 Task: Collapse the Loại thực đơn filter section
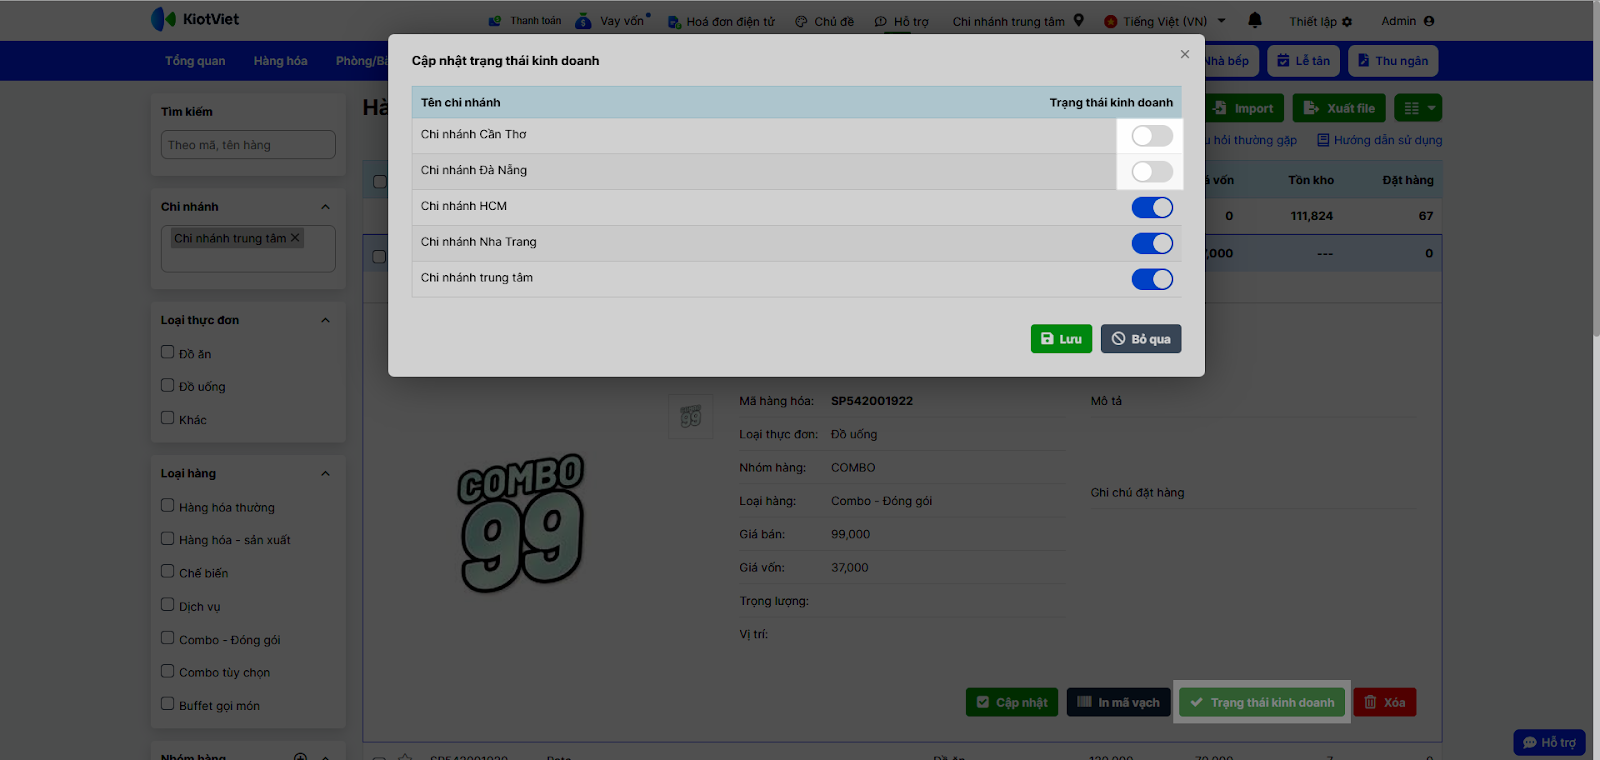point(325,320)
